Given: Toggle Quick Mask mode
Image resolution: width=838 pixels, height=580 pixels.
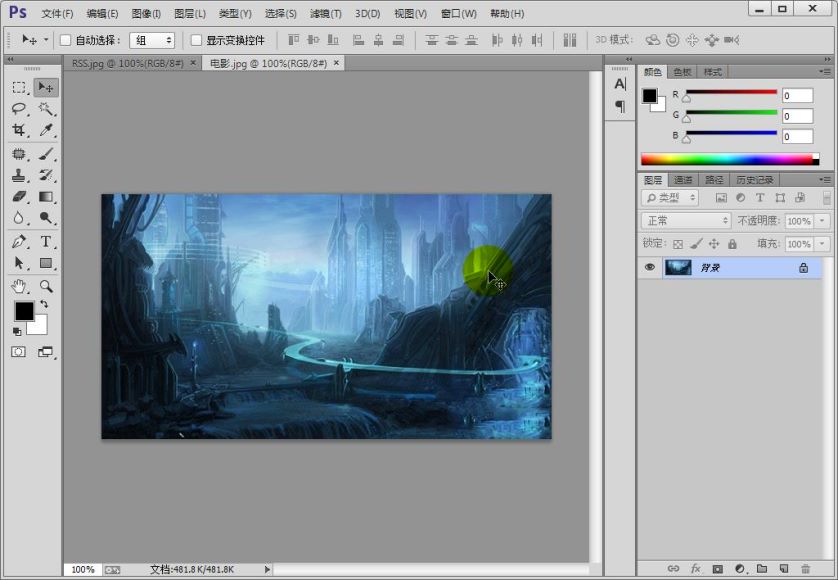Looking at the screenshot, I should click(x=19, y=352).
